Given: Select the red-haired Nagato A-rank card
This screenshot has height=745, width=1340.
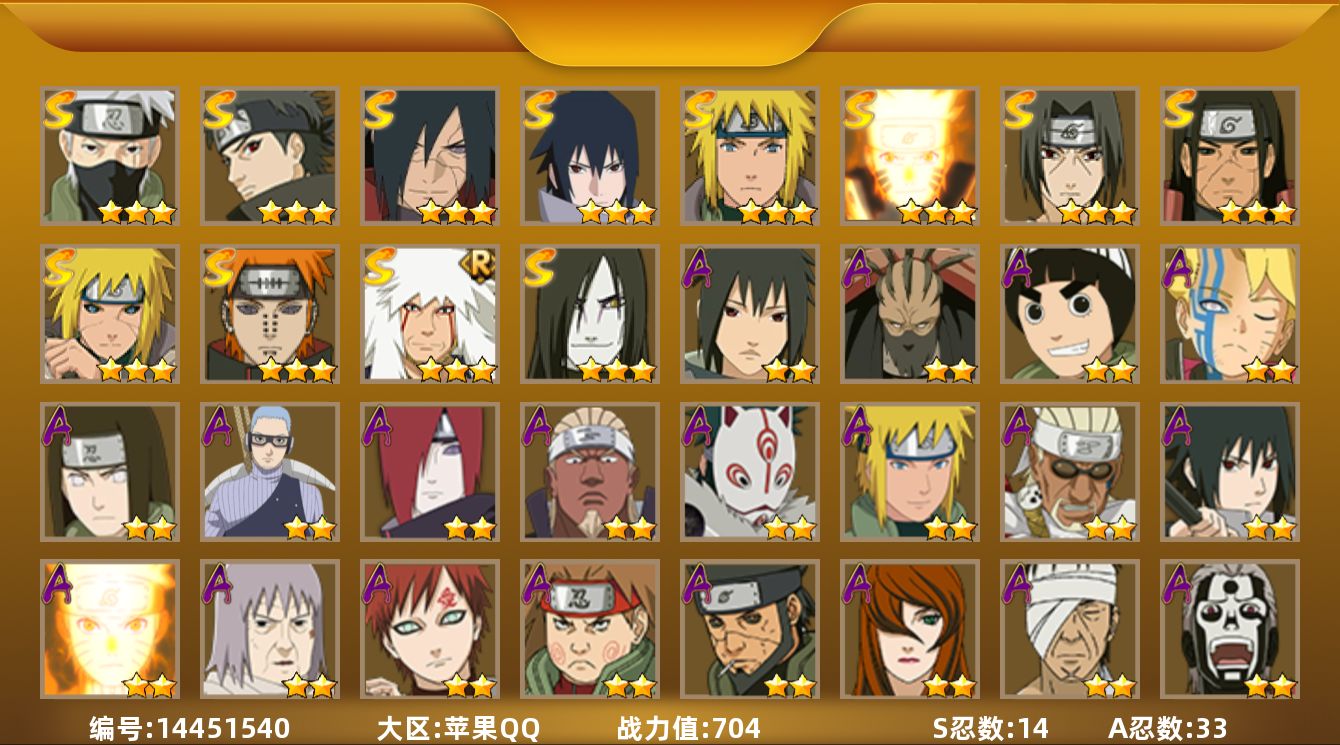Looking at the screenshot, I should click(430, 472).
